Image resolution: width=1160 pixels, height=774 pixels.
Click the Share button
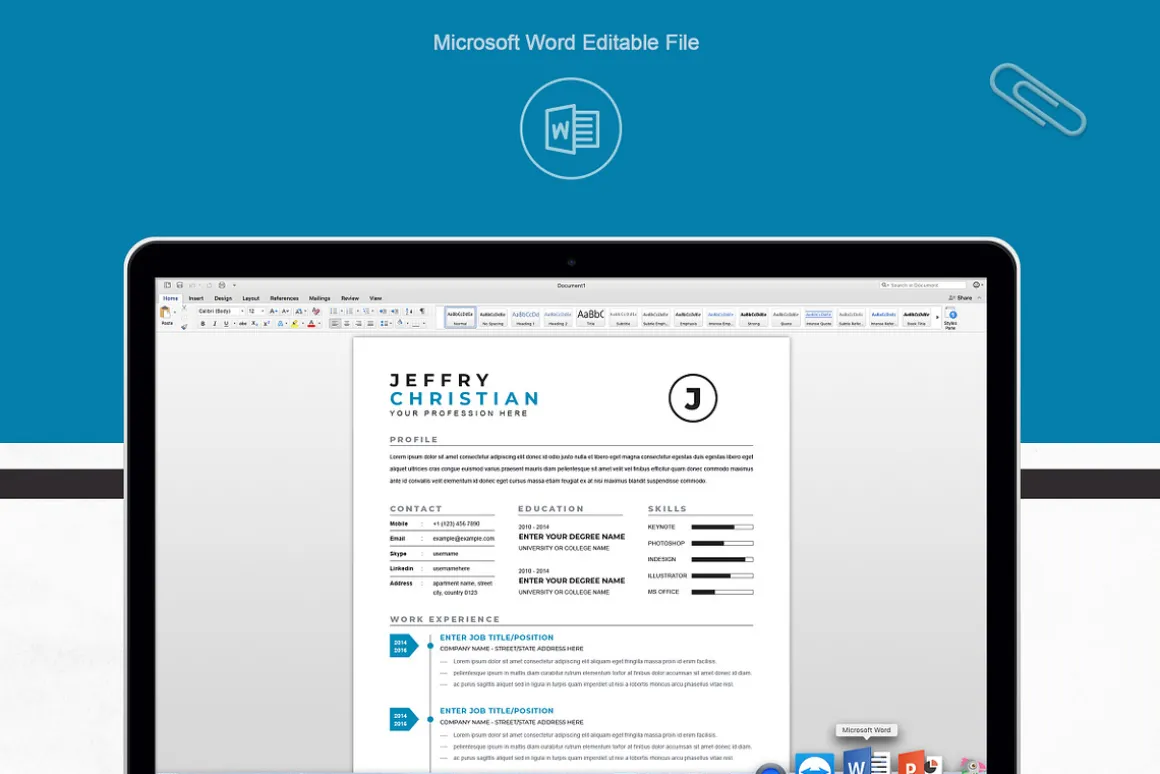pos(960,297)
